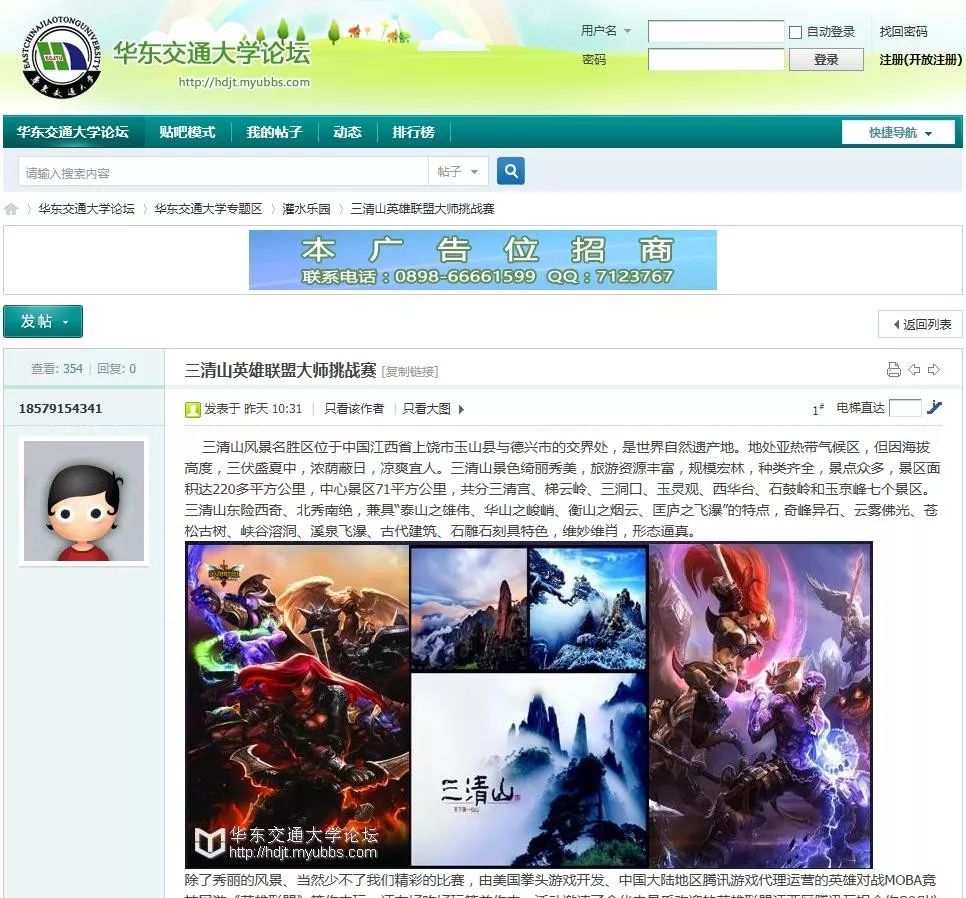The image size is (966, 898).
Task: Click the lightning icon next to 电梯直达
Action: point(933,408)
